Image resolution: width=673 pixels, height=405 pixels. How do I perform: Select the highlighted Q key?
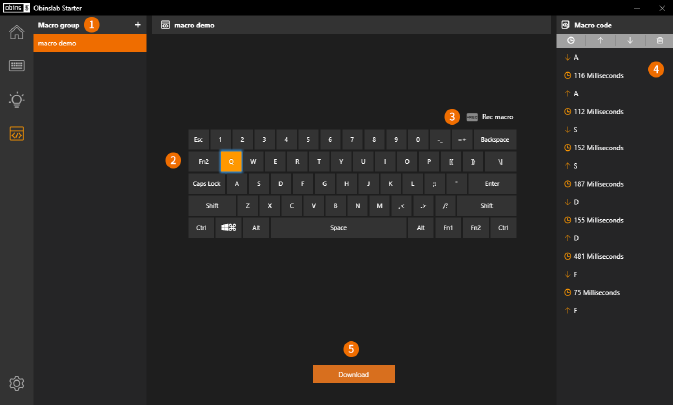click(x=230, y=161)
